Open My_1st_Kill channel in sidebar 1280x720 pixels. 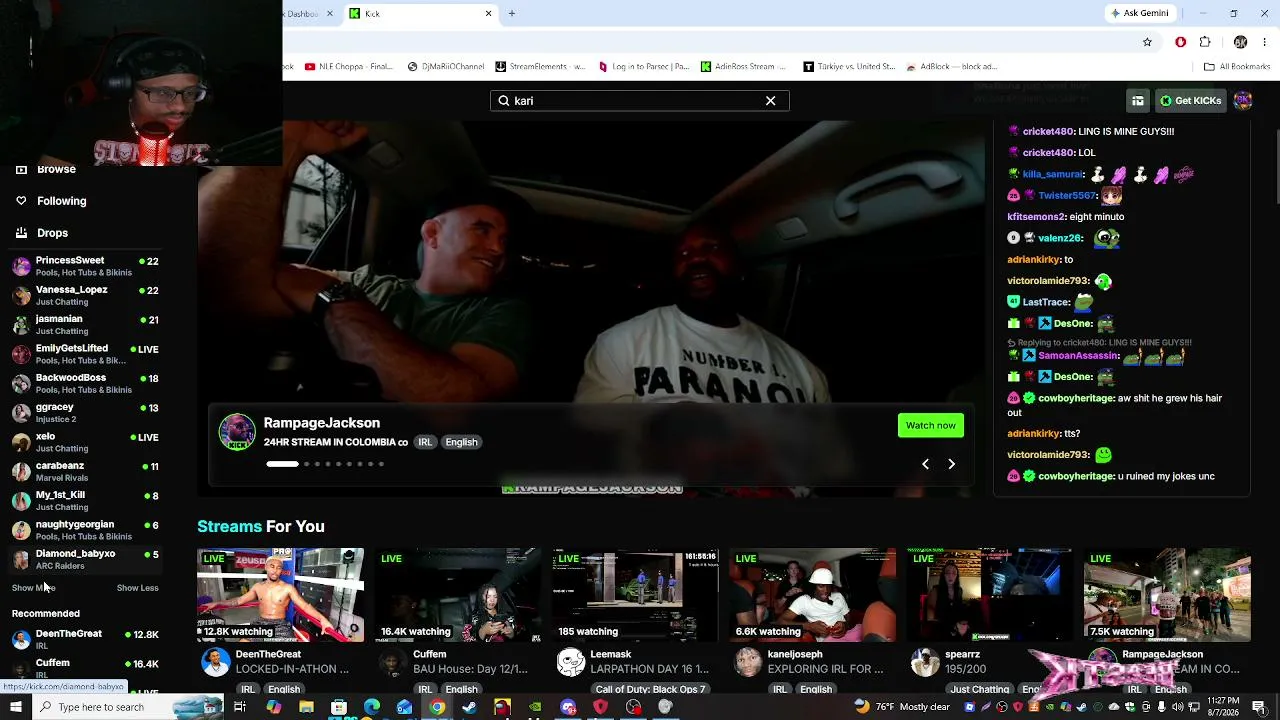84,500
